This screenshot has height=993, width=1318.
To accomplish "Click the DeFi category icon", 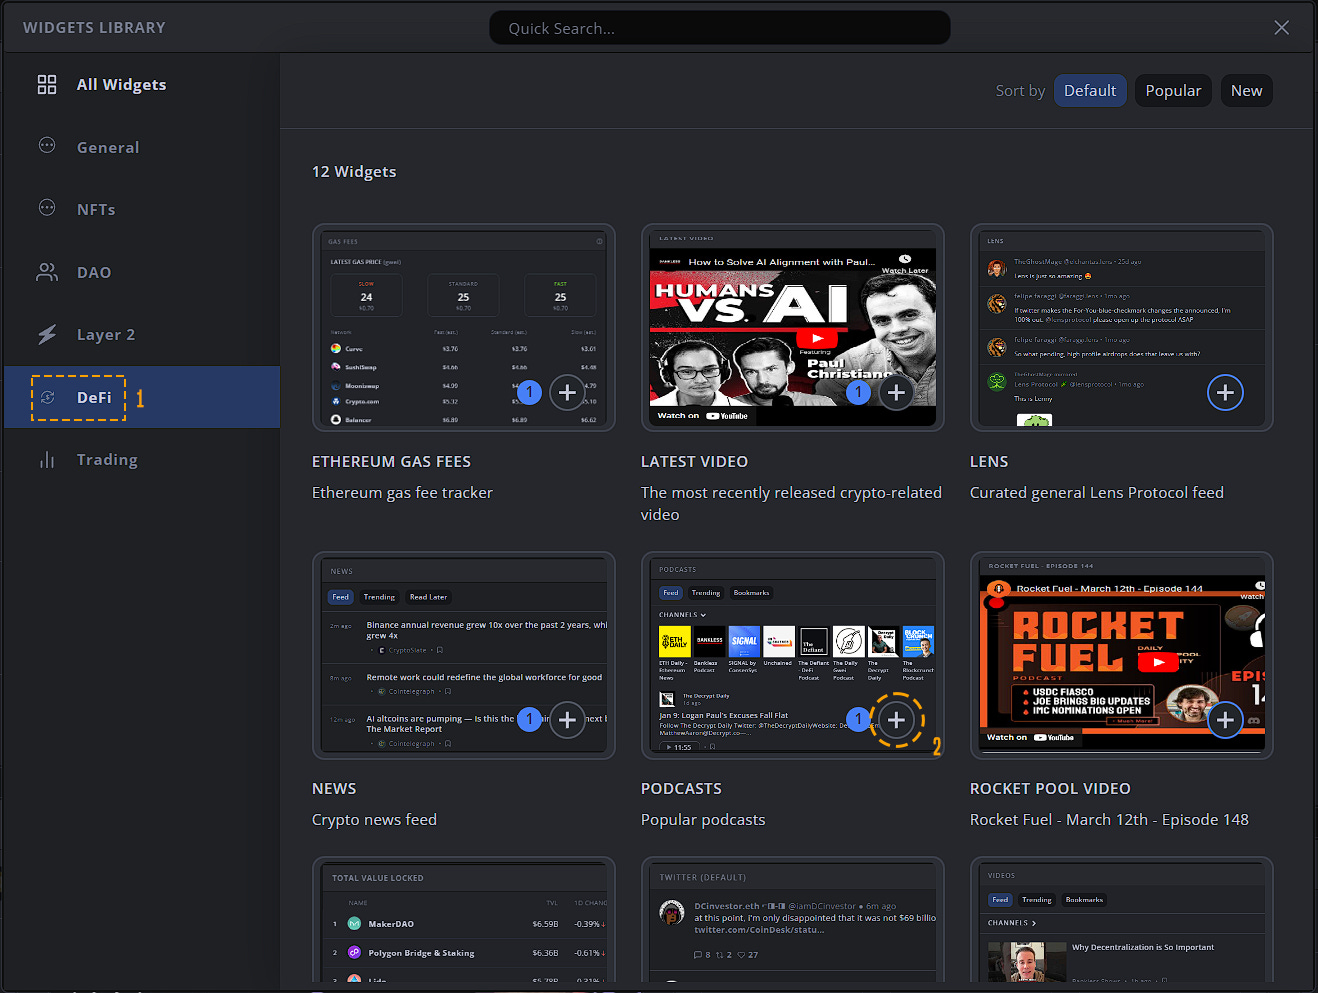I will [x=47, y=397].
